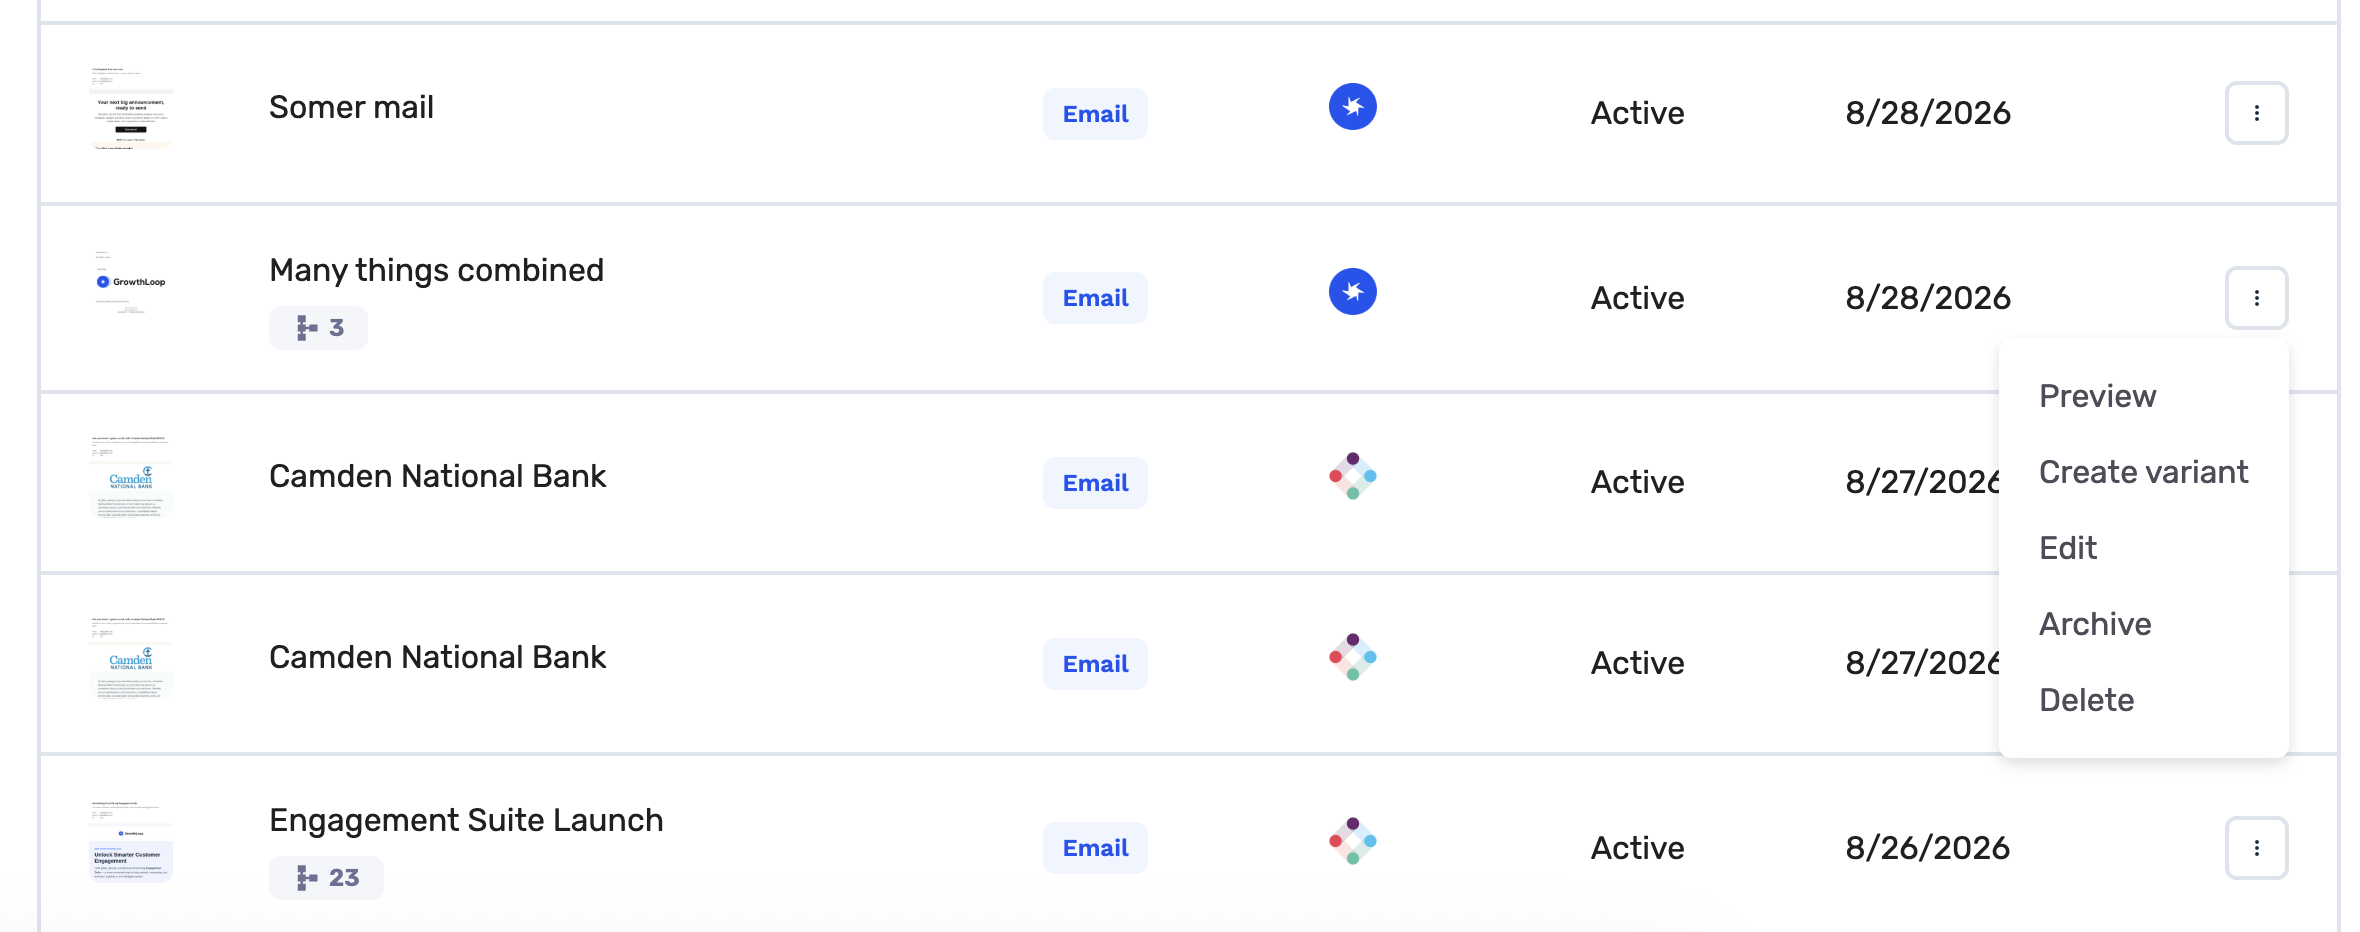Open the three-dot menu for Somer mail
Image resolution: width=2360 pixels, height=932 pixels.
[2256, 113]
